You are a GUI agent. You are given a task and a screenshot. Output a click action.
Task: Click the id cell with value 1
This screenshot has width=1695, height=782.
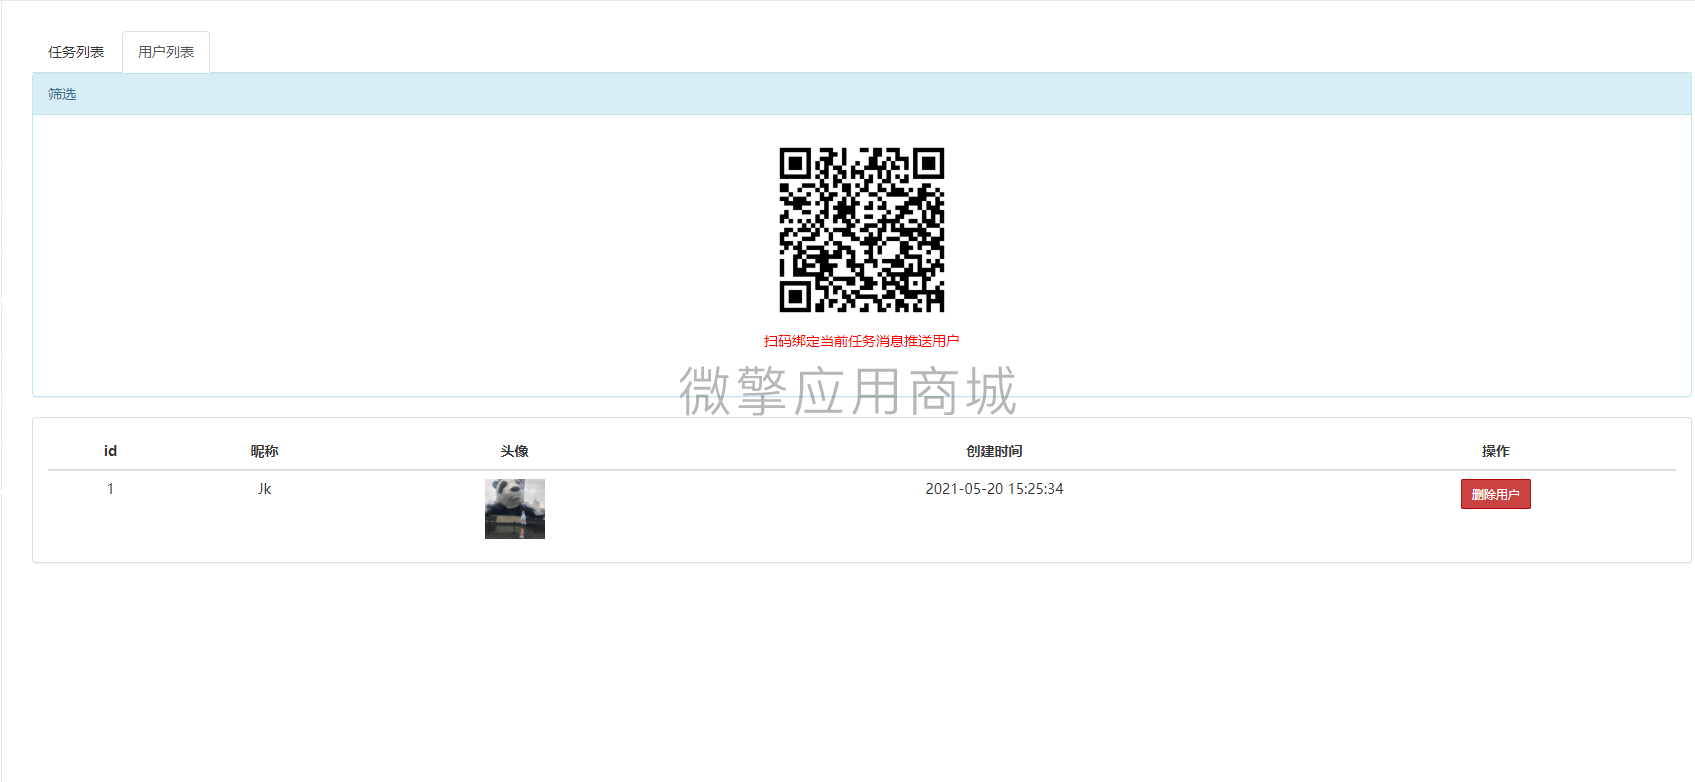tap(110, 489)
